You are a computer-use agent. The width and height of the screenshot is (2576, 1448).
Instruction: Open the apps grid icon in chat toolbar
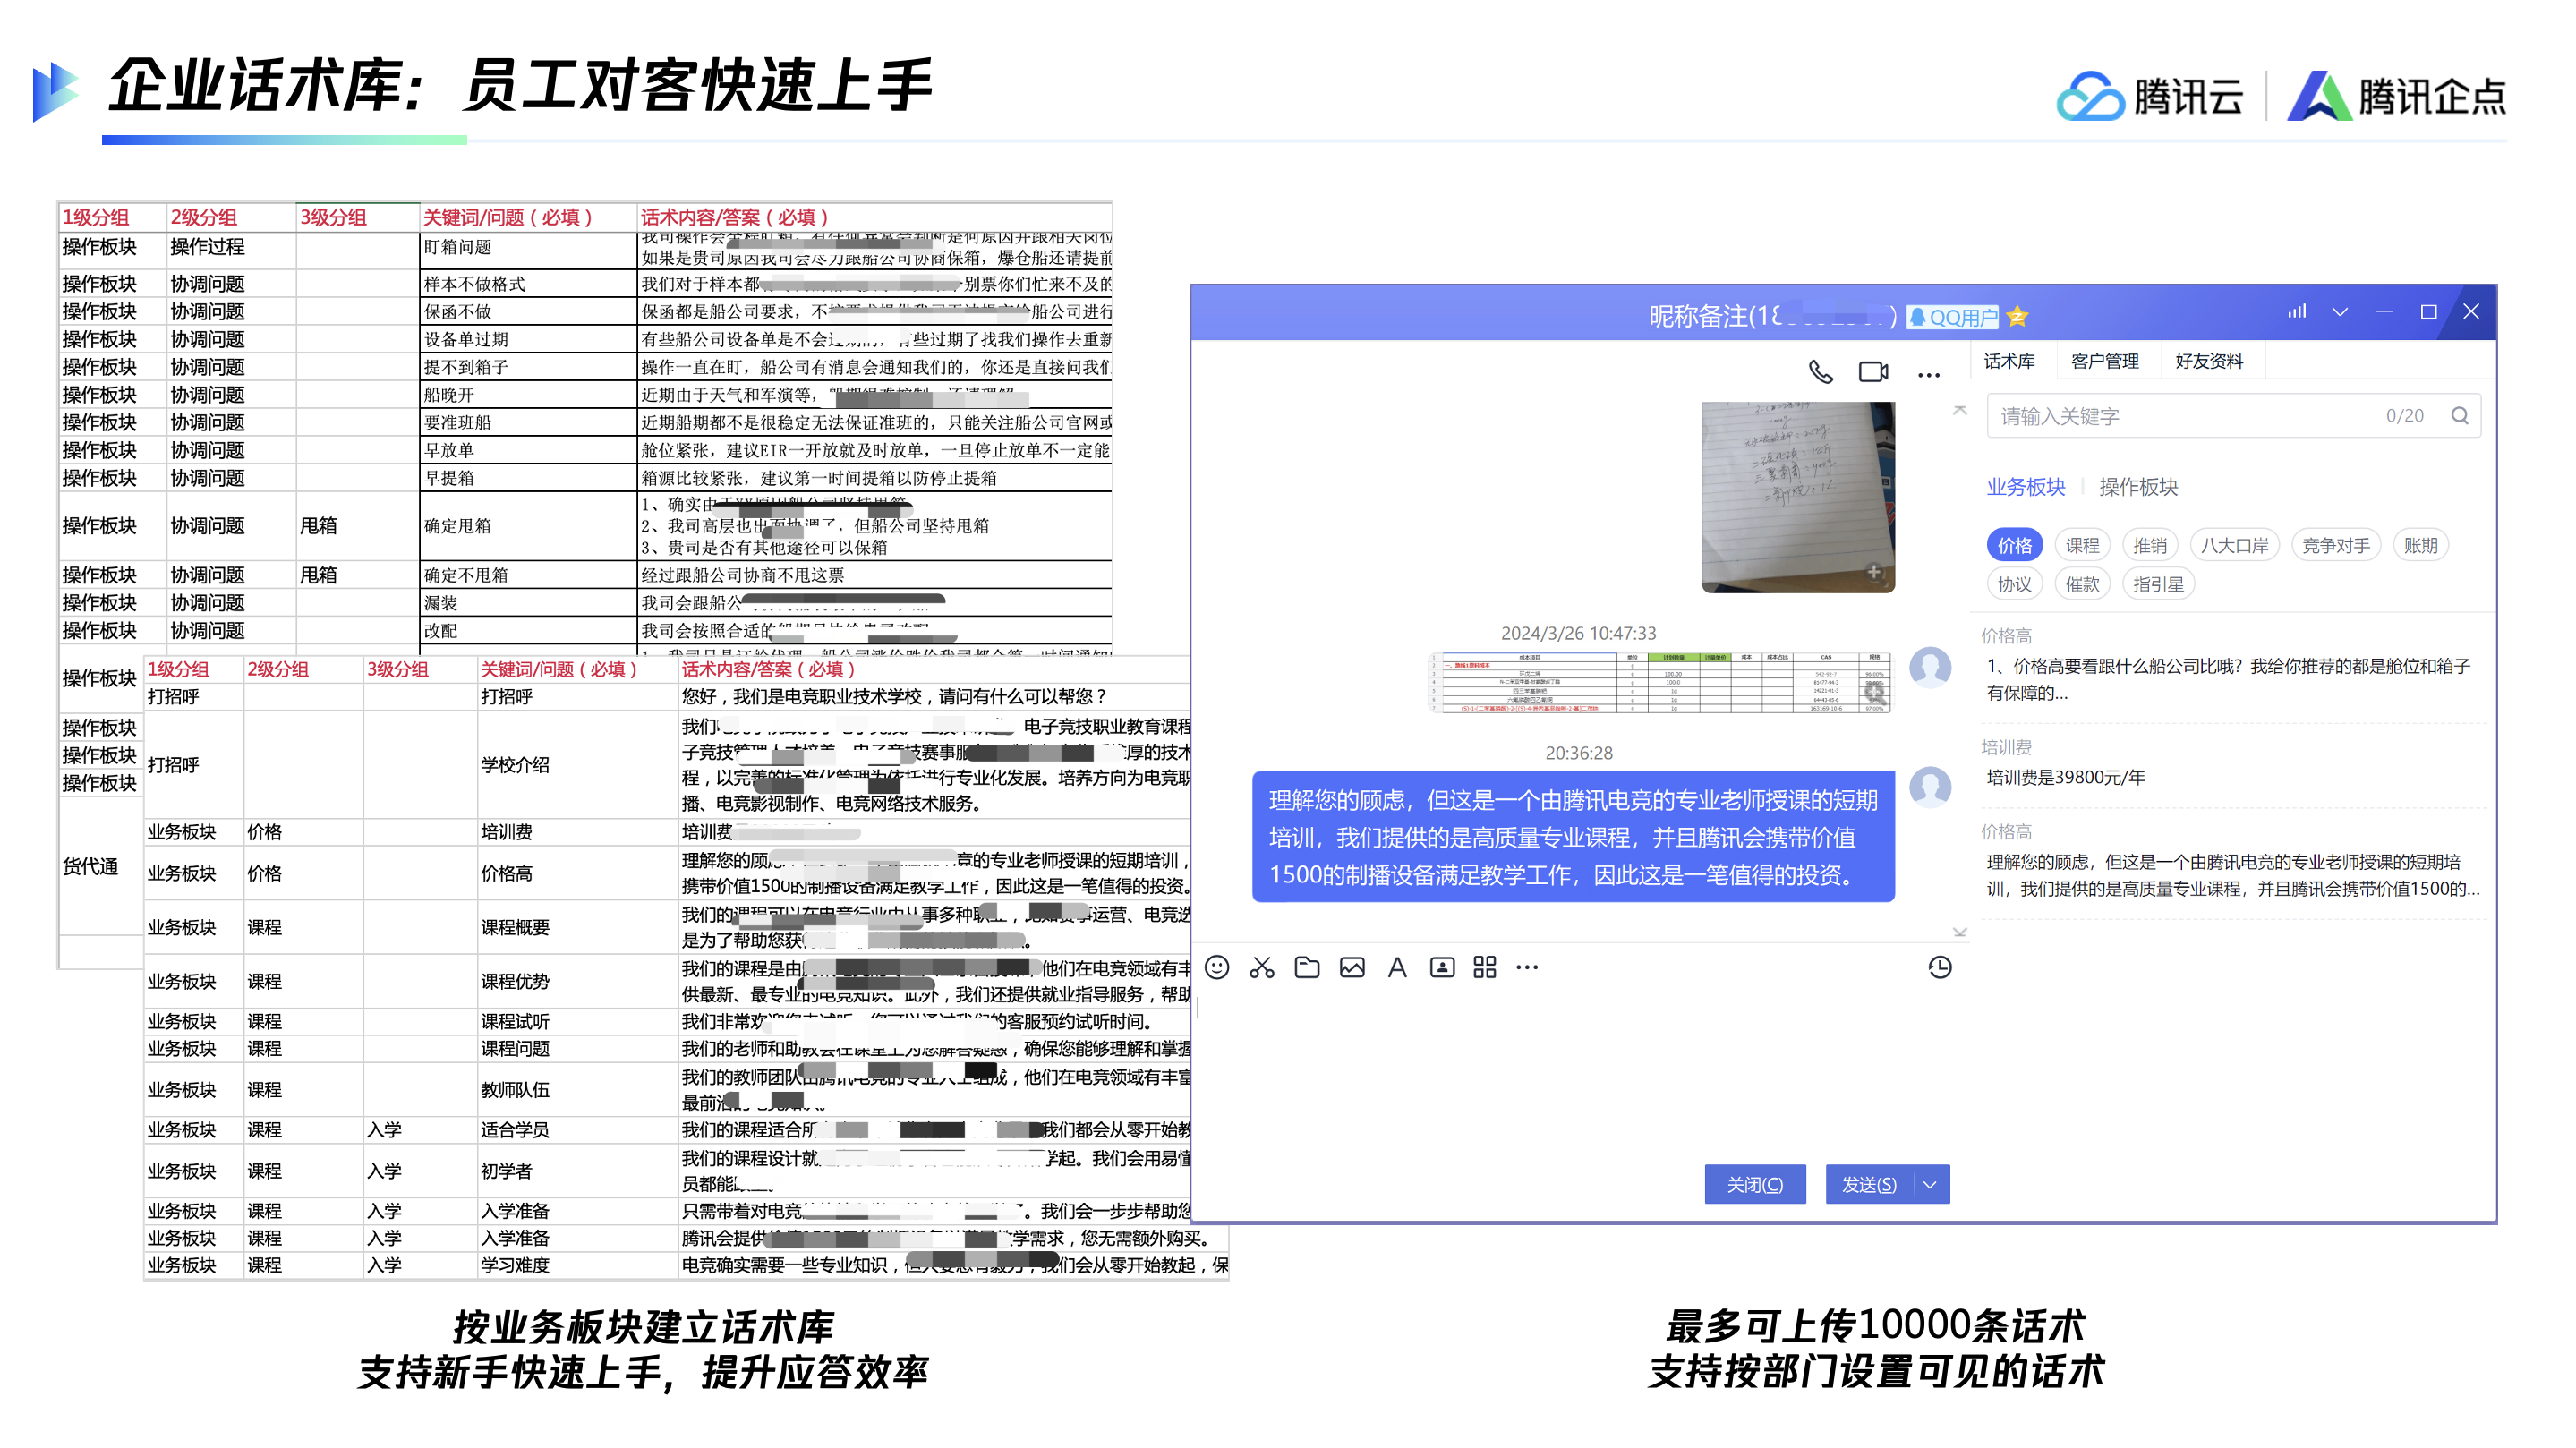pos(1485,967)
